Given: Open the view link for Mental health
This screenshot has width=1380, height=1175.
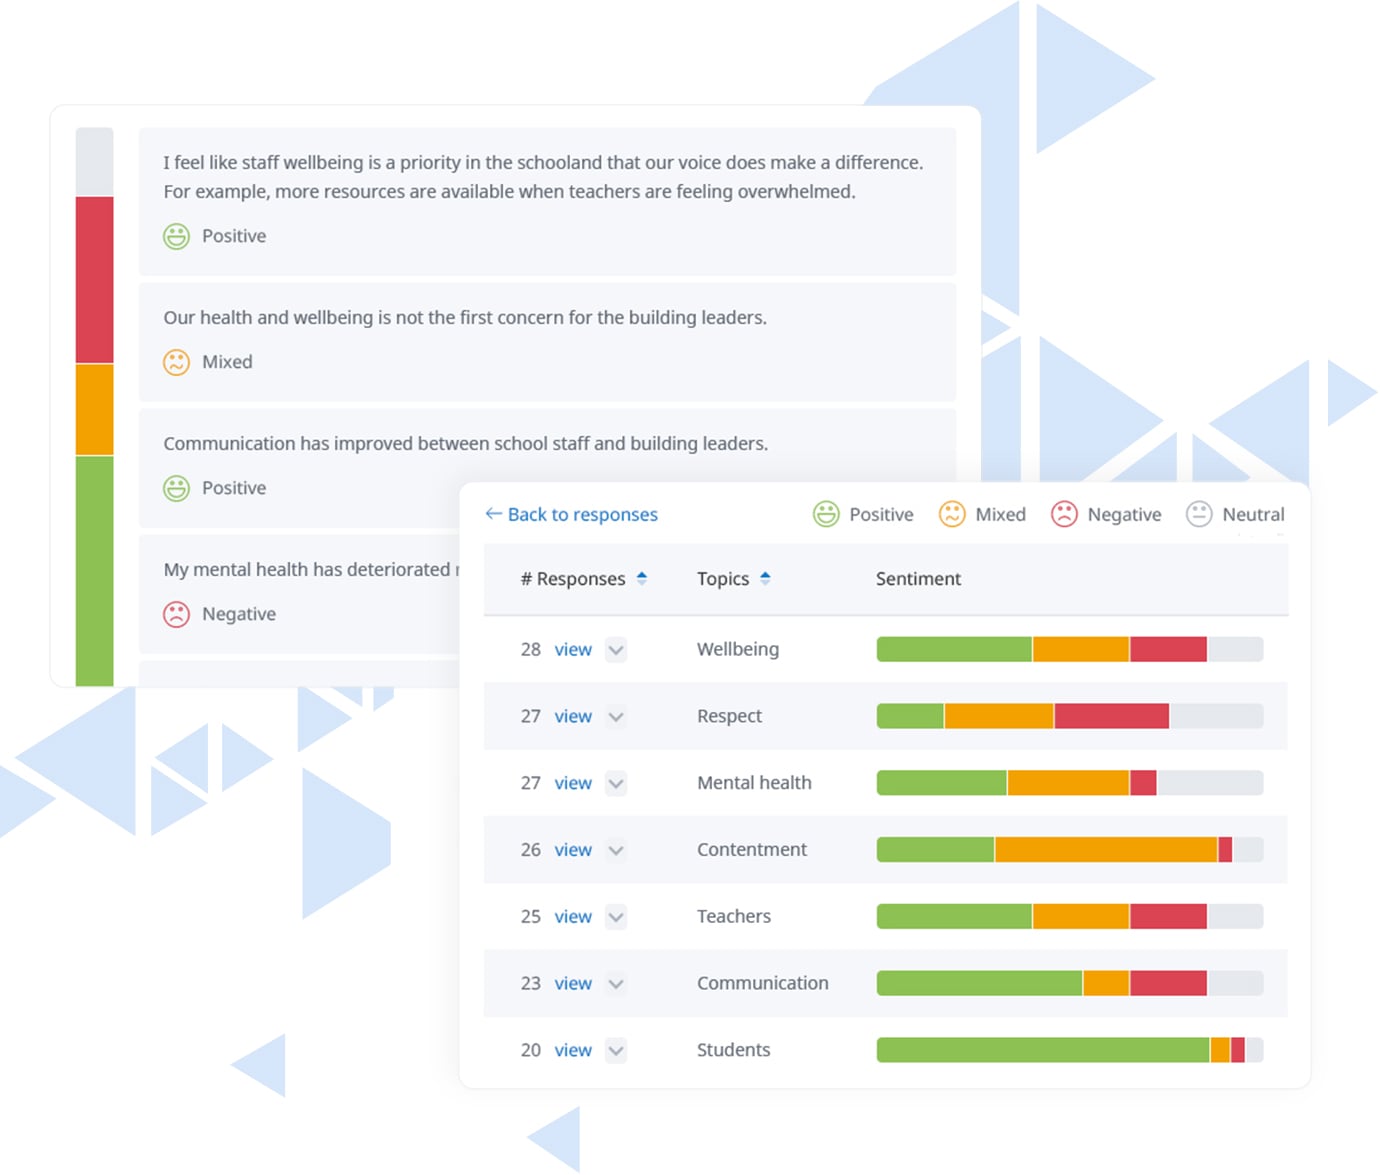Looking at the screenshot, I should (x=572, y=783).
